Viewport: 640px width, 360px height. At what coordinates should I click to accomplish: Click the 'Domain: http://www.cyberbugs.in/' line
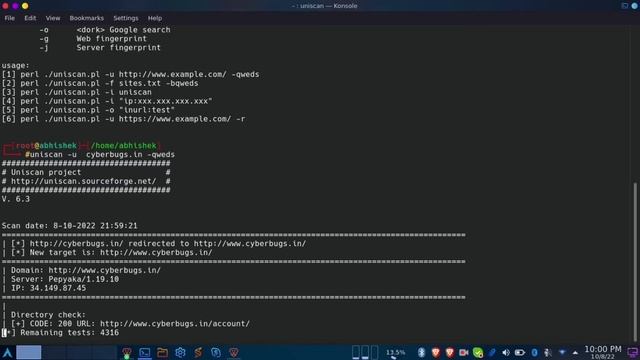pos(86,270)
